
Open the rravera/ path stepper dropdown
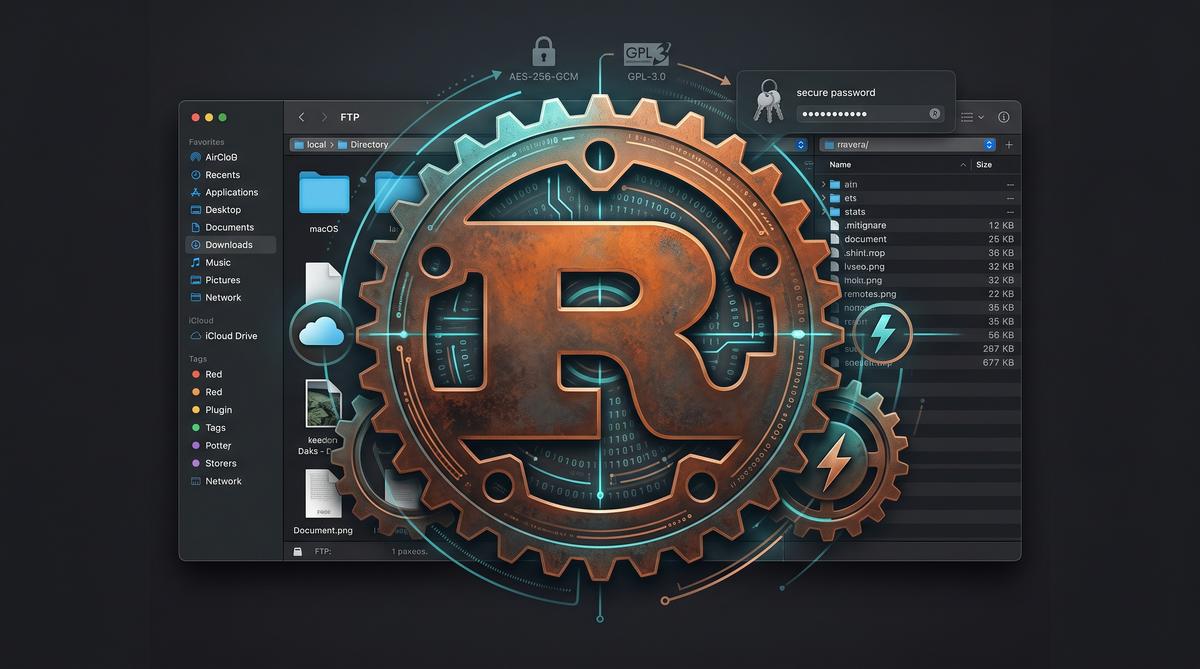tap(990, 145)
